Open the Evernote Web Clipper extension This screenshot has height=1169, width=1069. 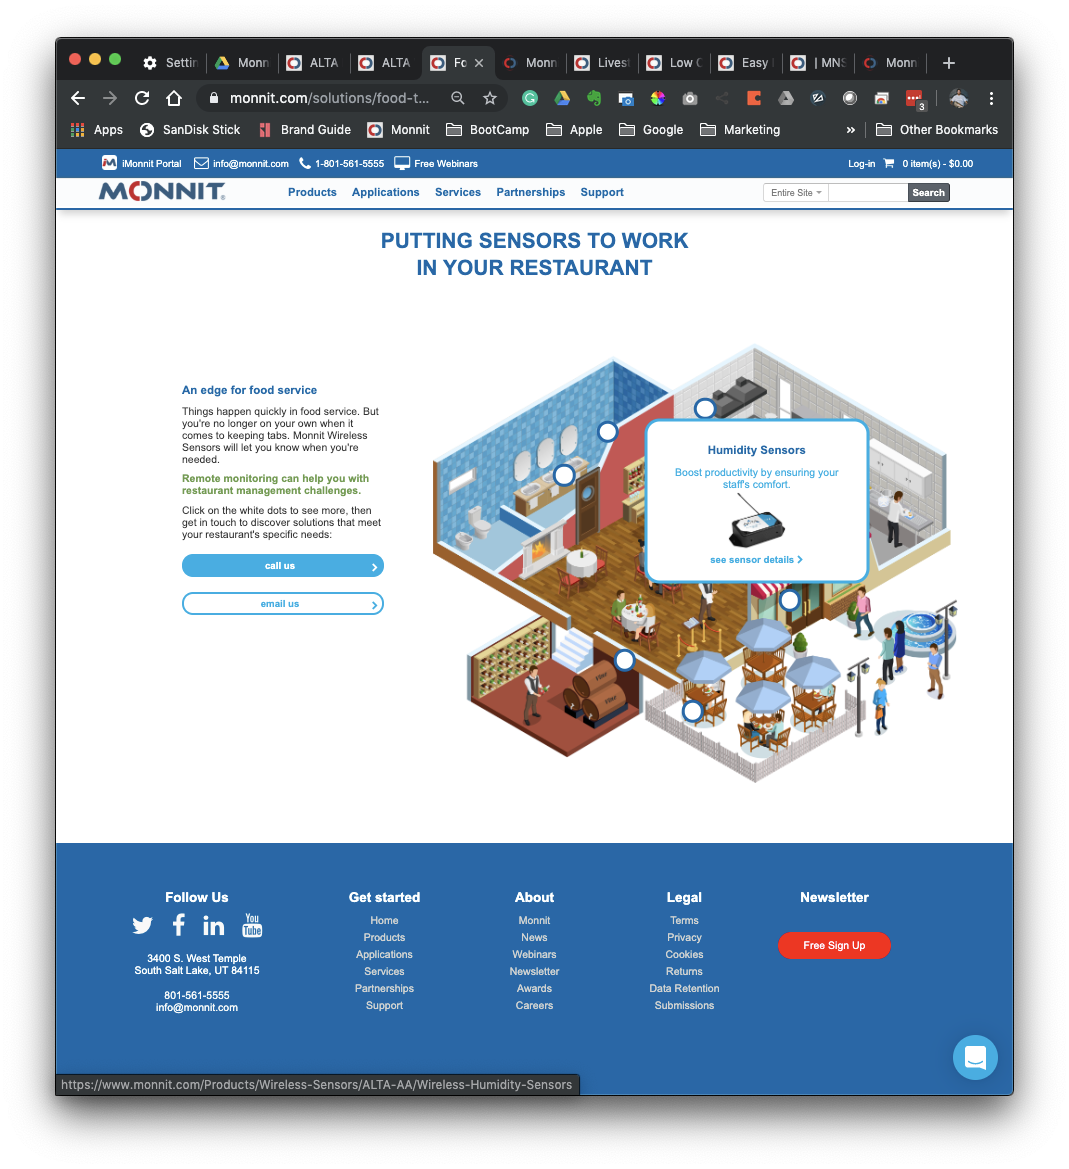pyautogui.click(x=593, y=98)
